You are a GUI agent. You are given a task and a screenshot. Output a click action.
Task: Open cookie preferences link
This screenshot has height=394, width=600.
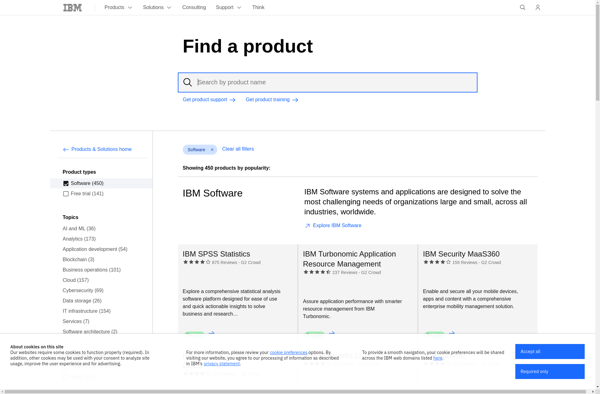click(288, 352)
